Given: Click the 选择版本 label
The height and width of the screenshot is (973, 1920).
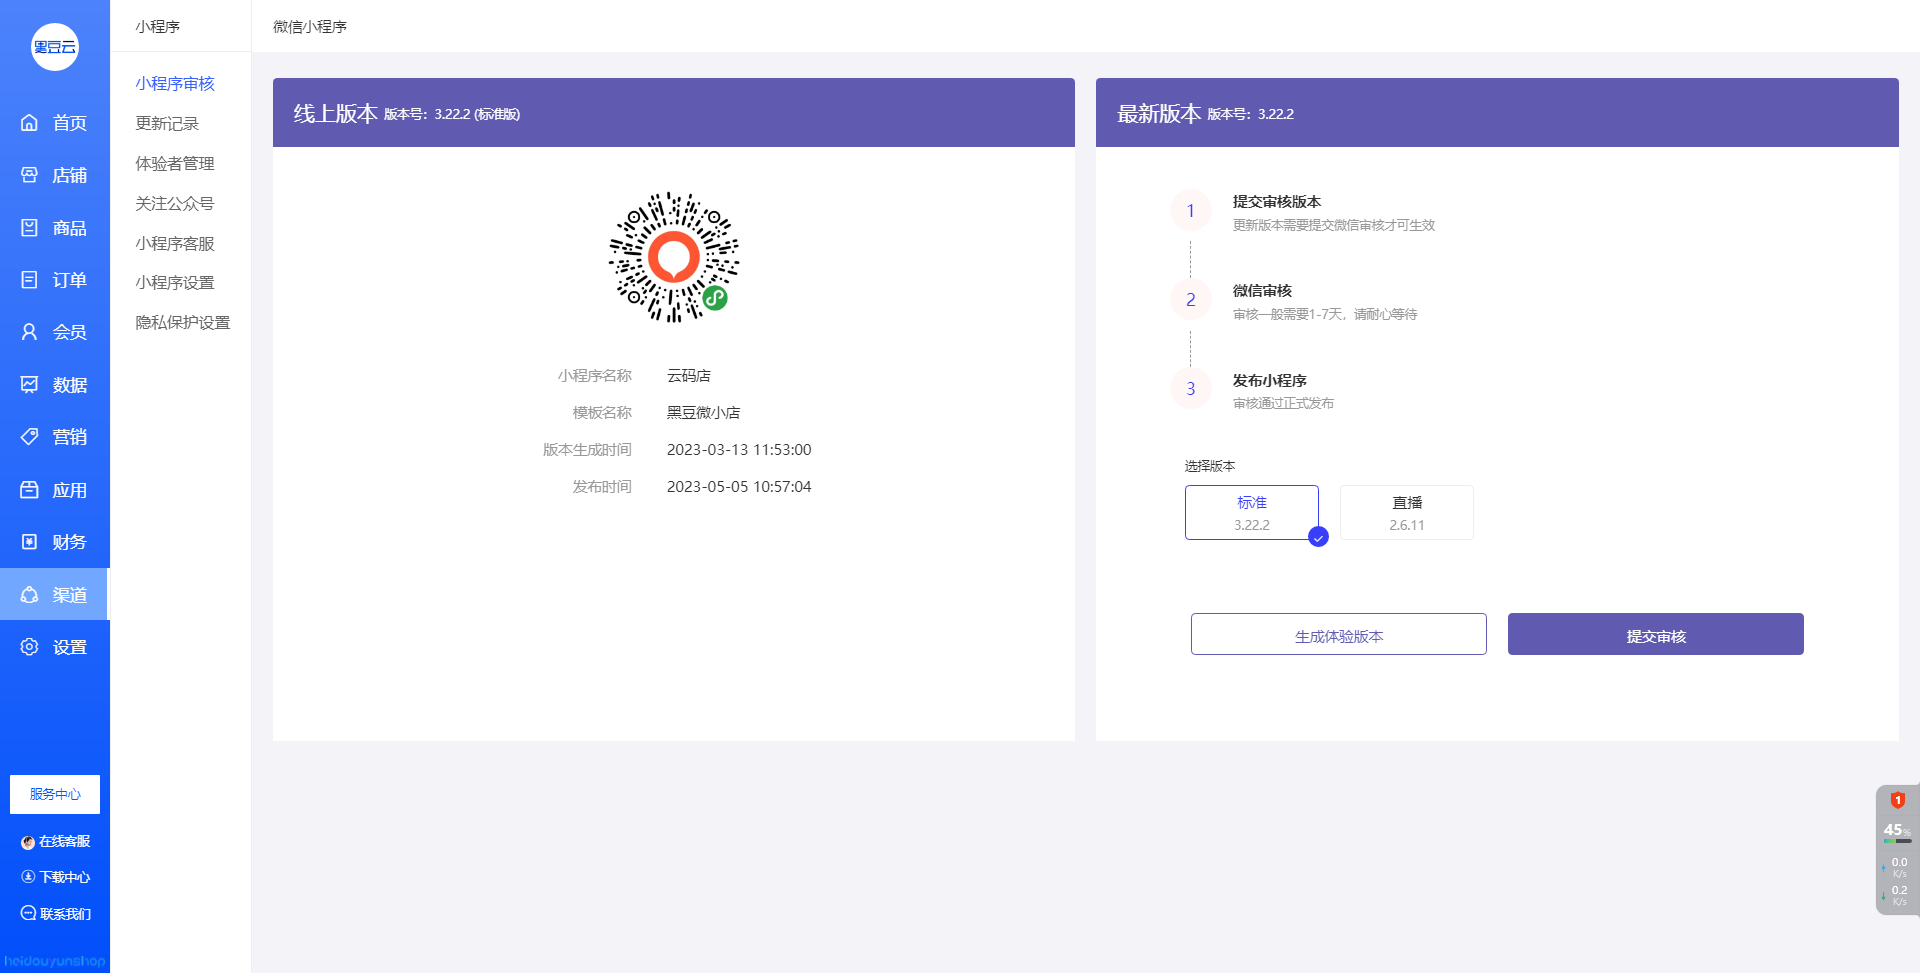Looking at the screenshot, I should click(1210, 466).
